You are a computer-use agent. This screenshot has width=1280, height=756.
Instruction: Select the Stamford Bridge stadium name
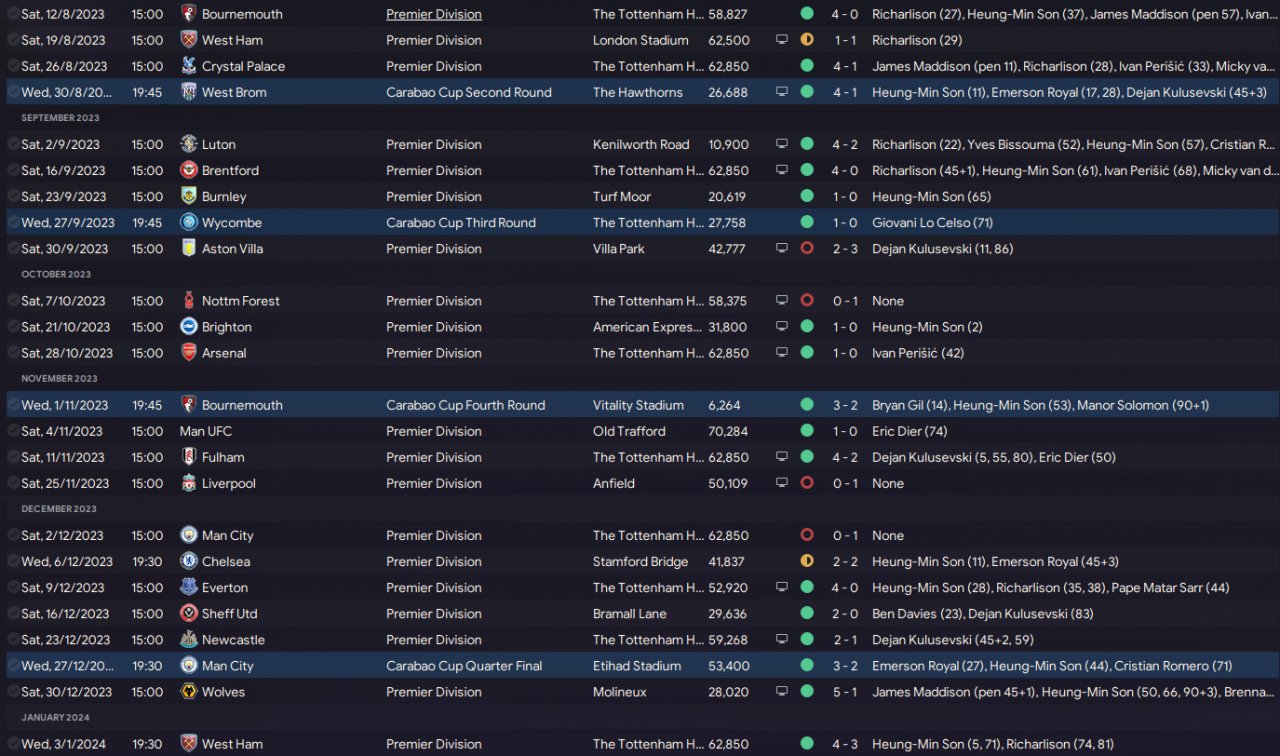pos(640,561)
